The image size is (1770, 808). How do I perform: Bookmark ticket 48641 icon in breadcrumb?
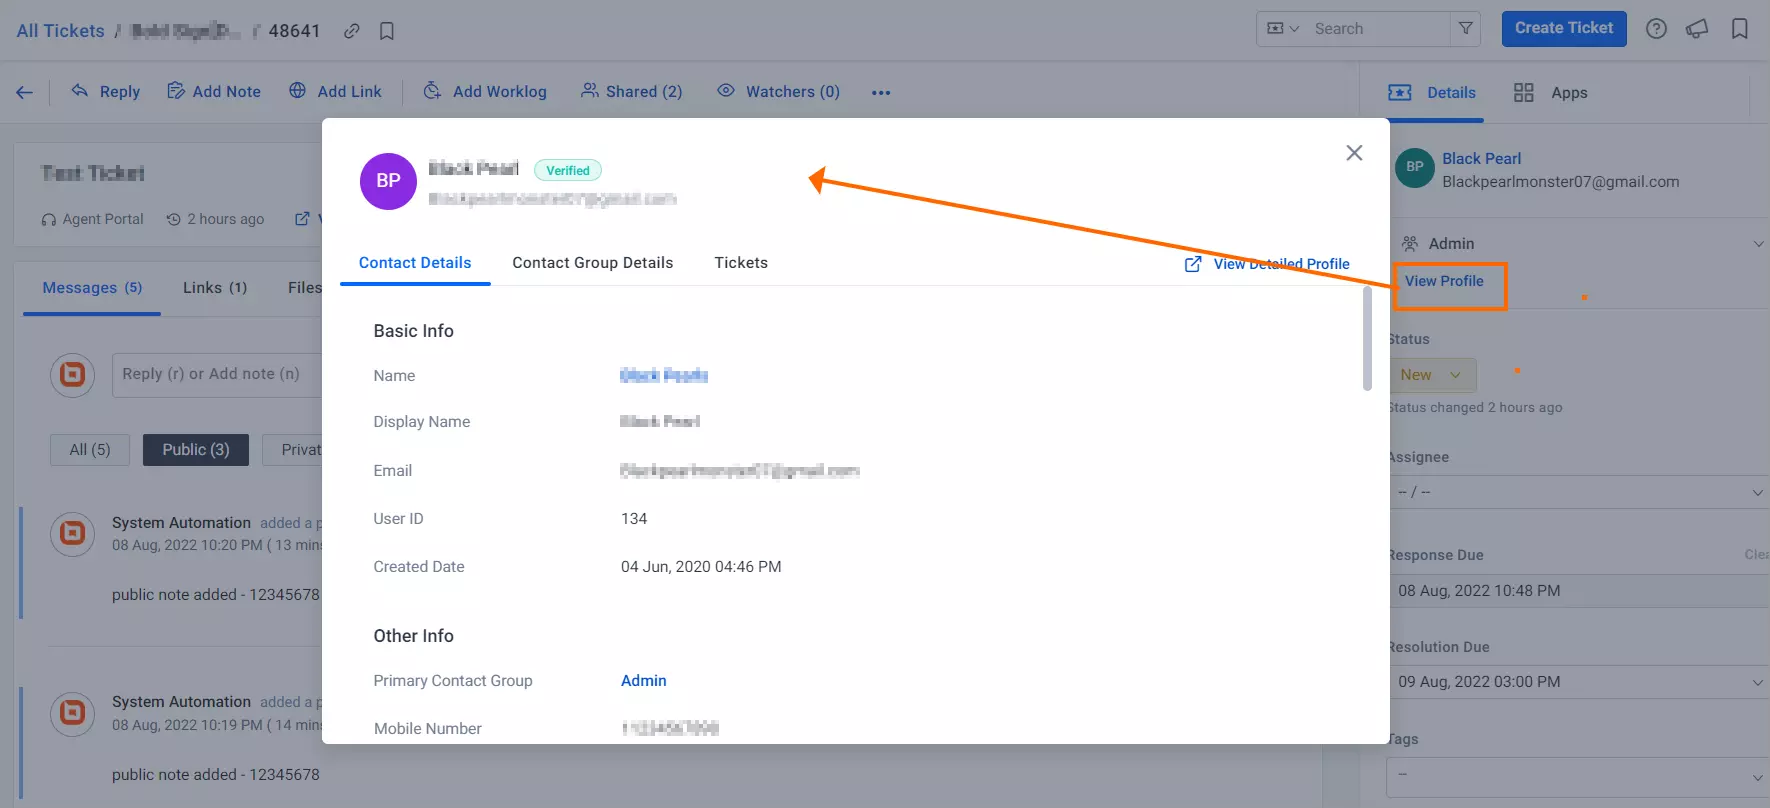(387, 31)
